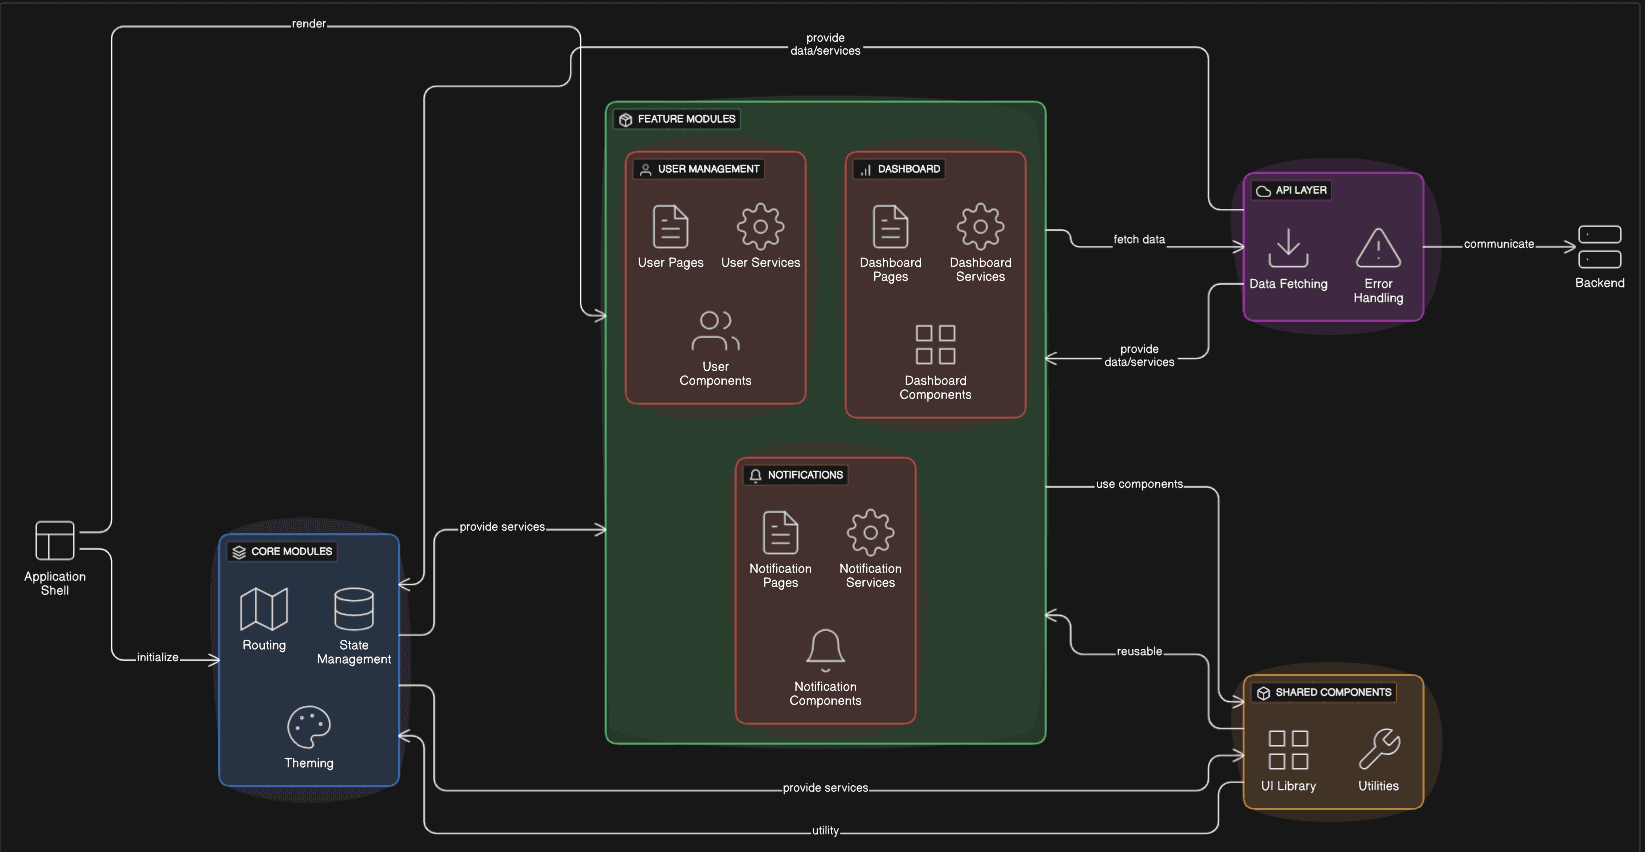Select the Theming palette icon
The image size is (1645, 852).
pyautogui.click(x=309, y=727)
